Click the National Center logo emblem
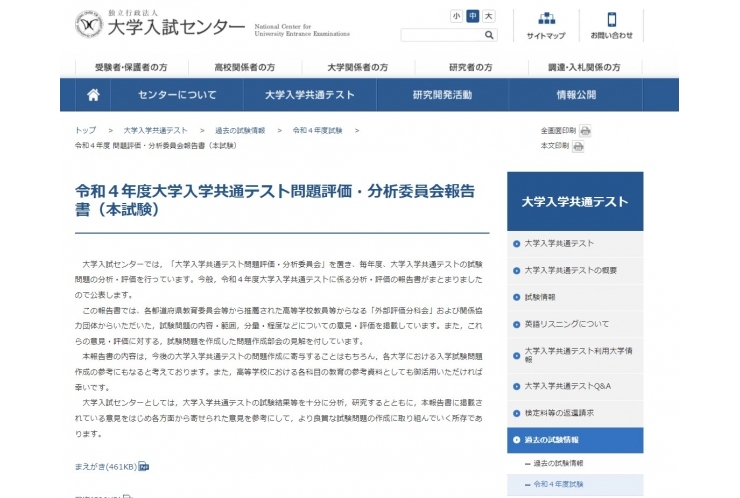The image size is (740, 498). tap(89, 24)
